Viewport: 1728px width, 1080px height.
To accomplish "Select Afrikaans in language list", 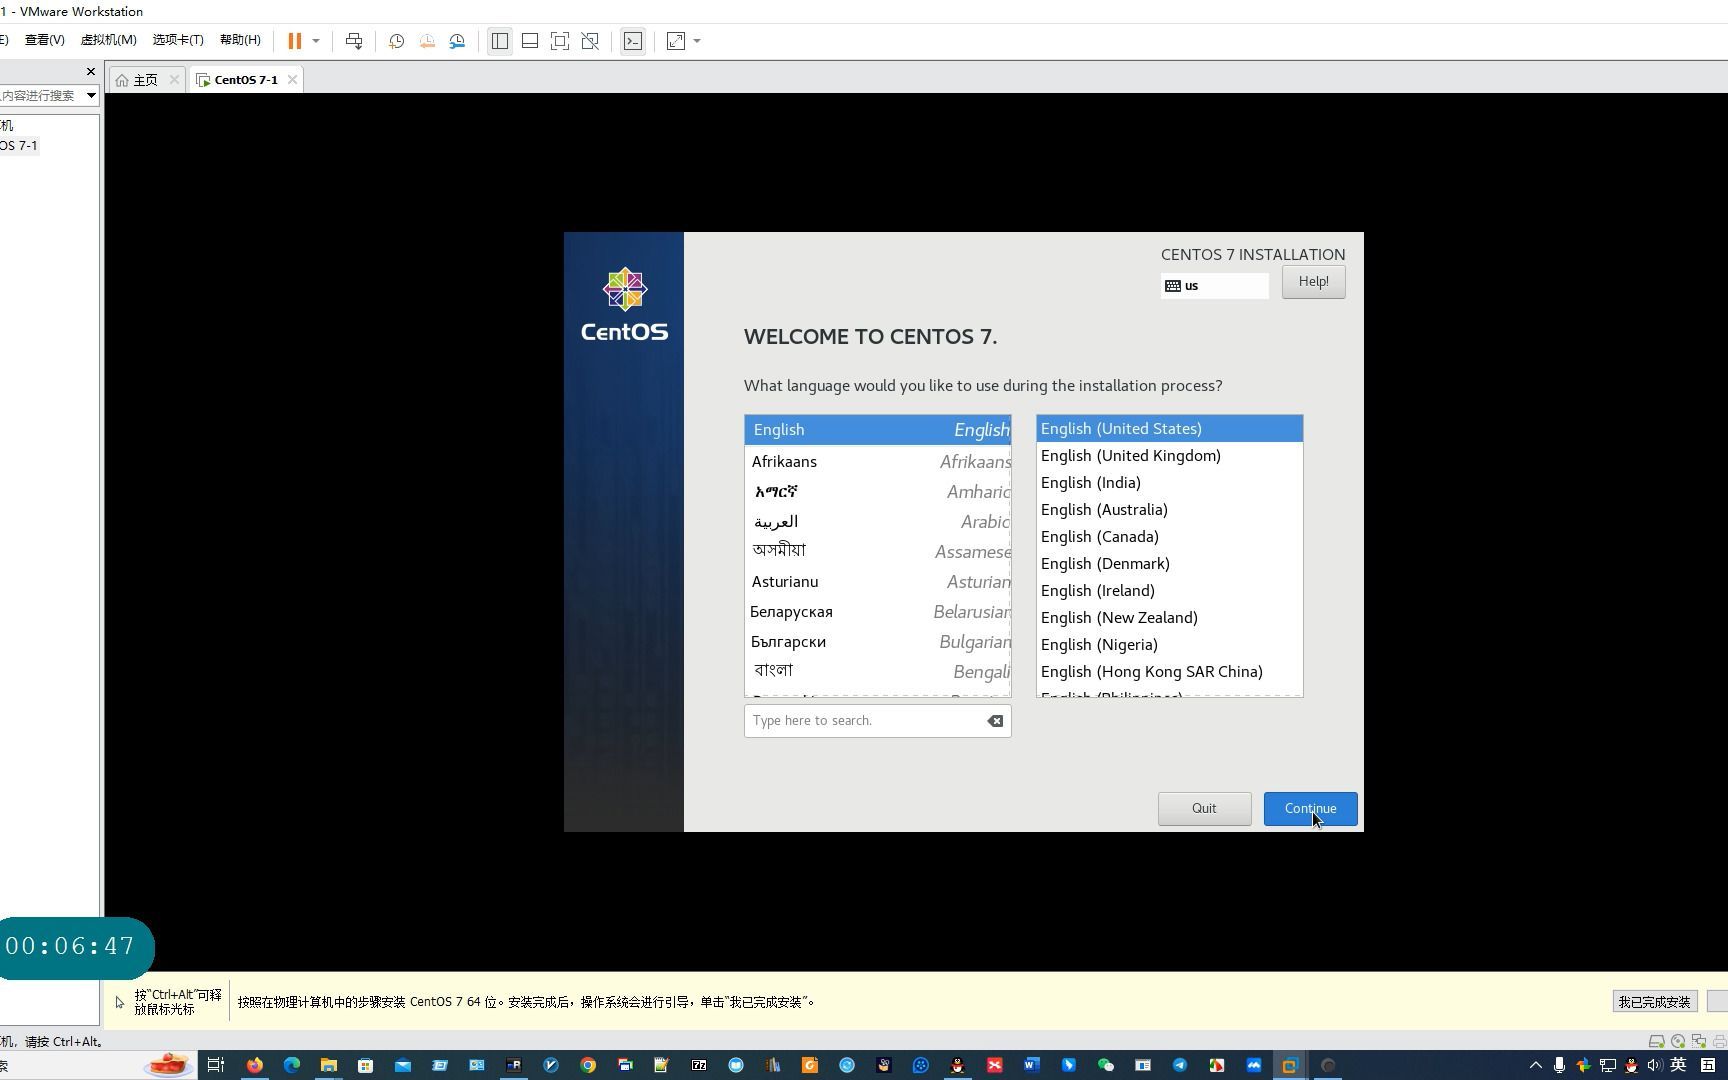I will pyautogui.click(x=878, y=461).
